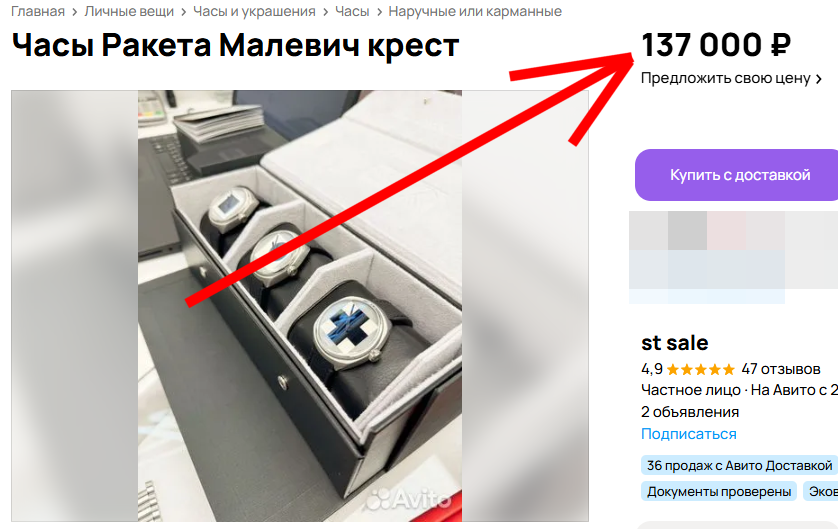Click Предложить свою цену link

(x=726, y=78)
